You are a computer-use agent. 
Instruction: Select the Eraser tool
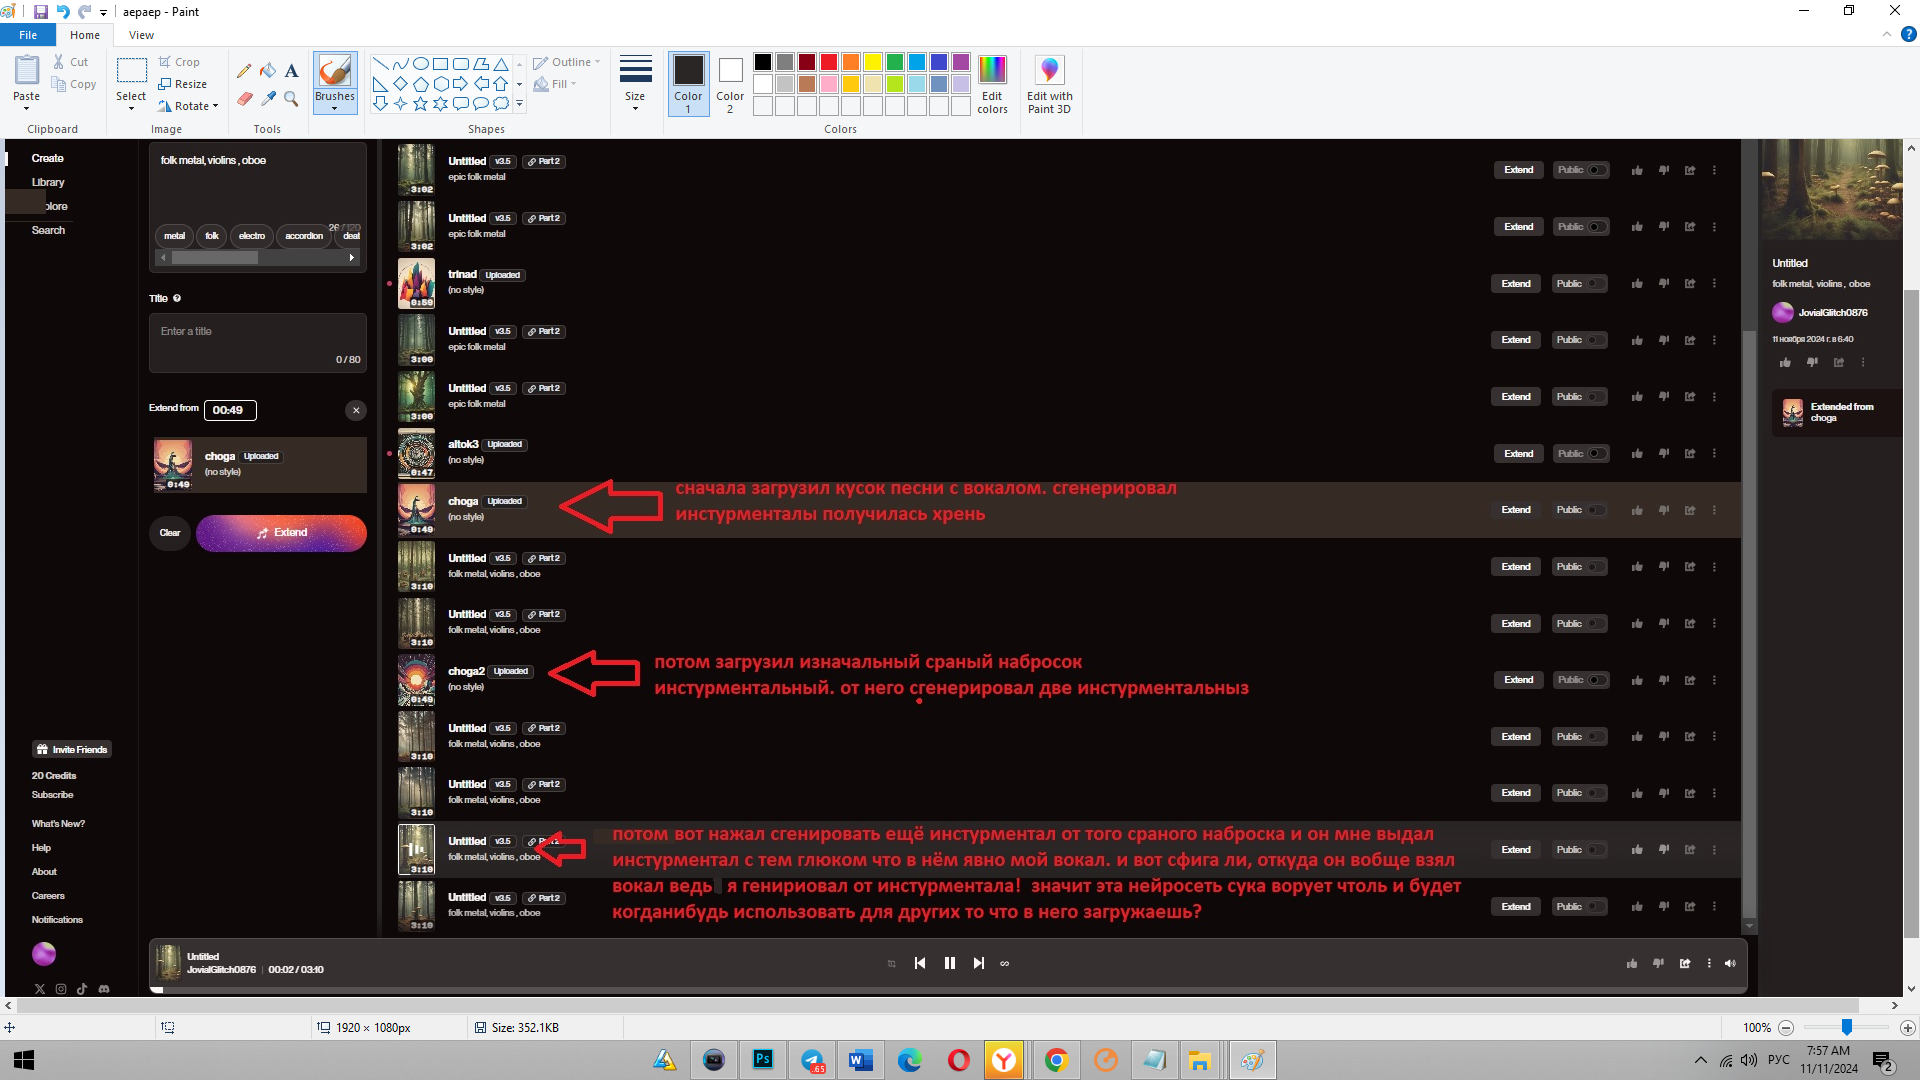(x=244, y=98)
